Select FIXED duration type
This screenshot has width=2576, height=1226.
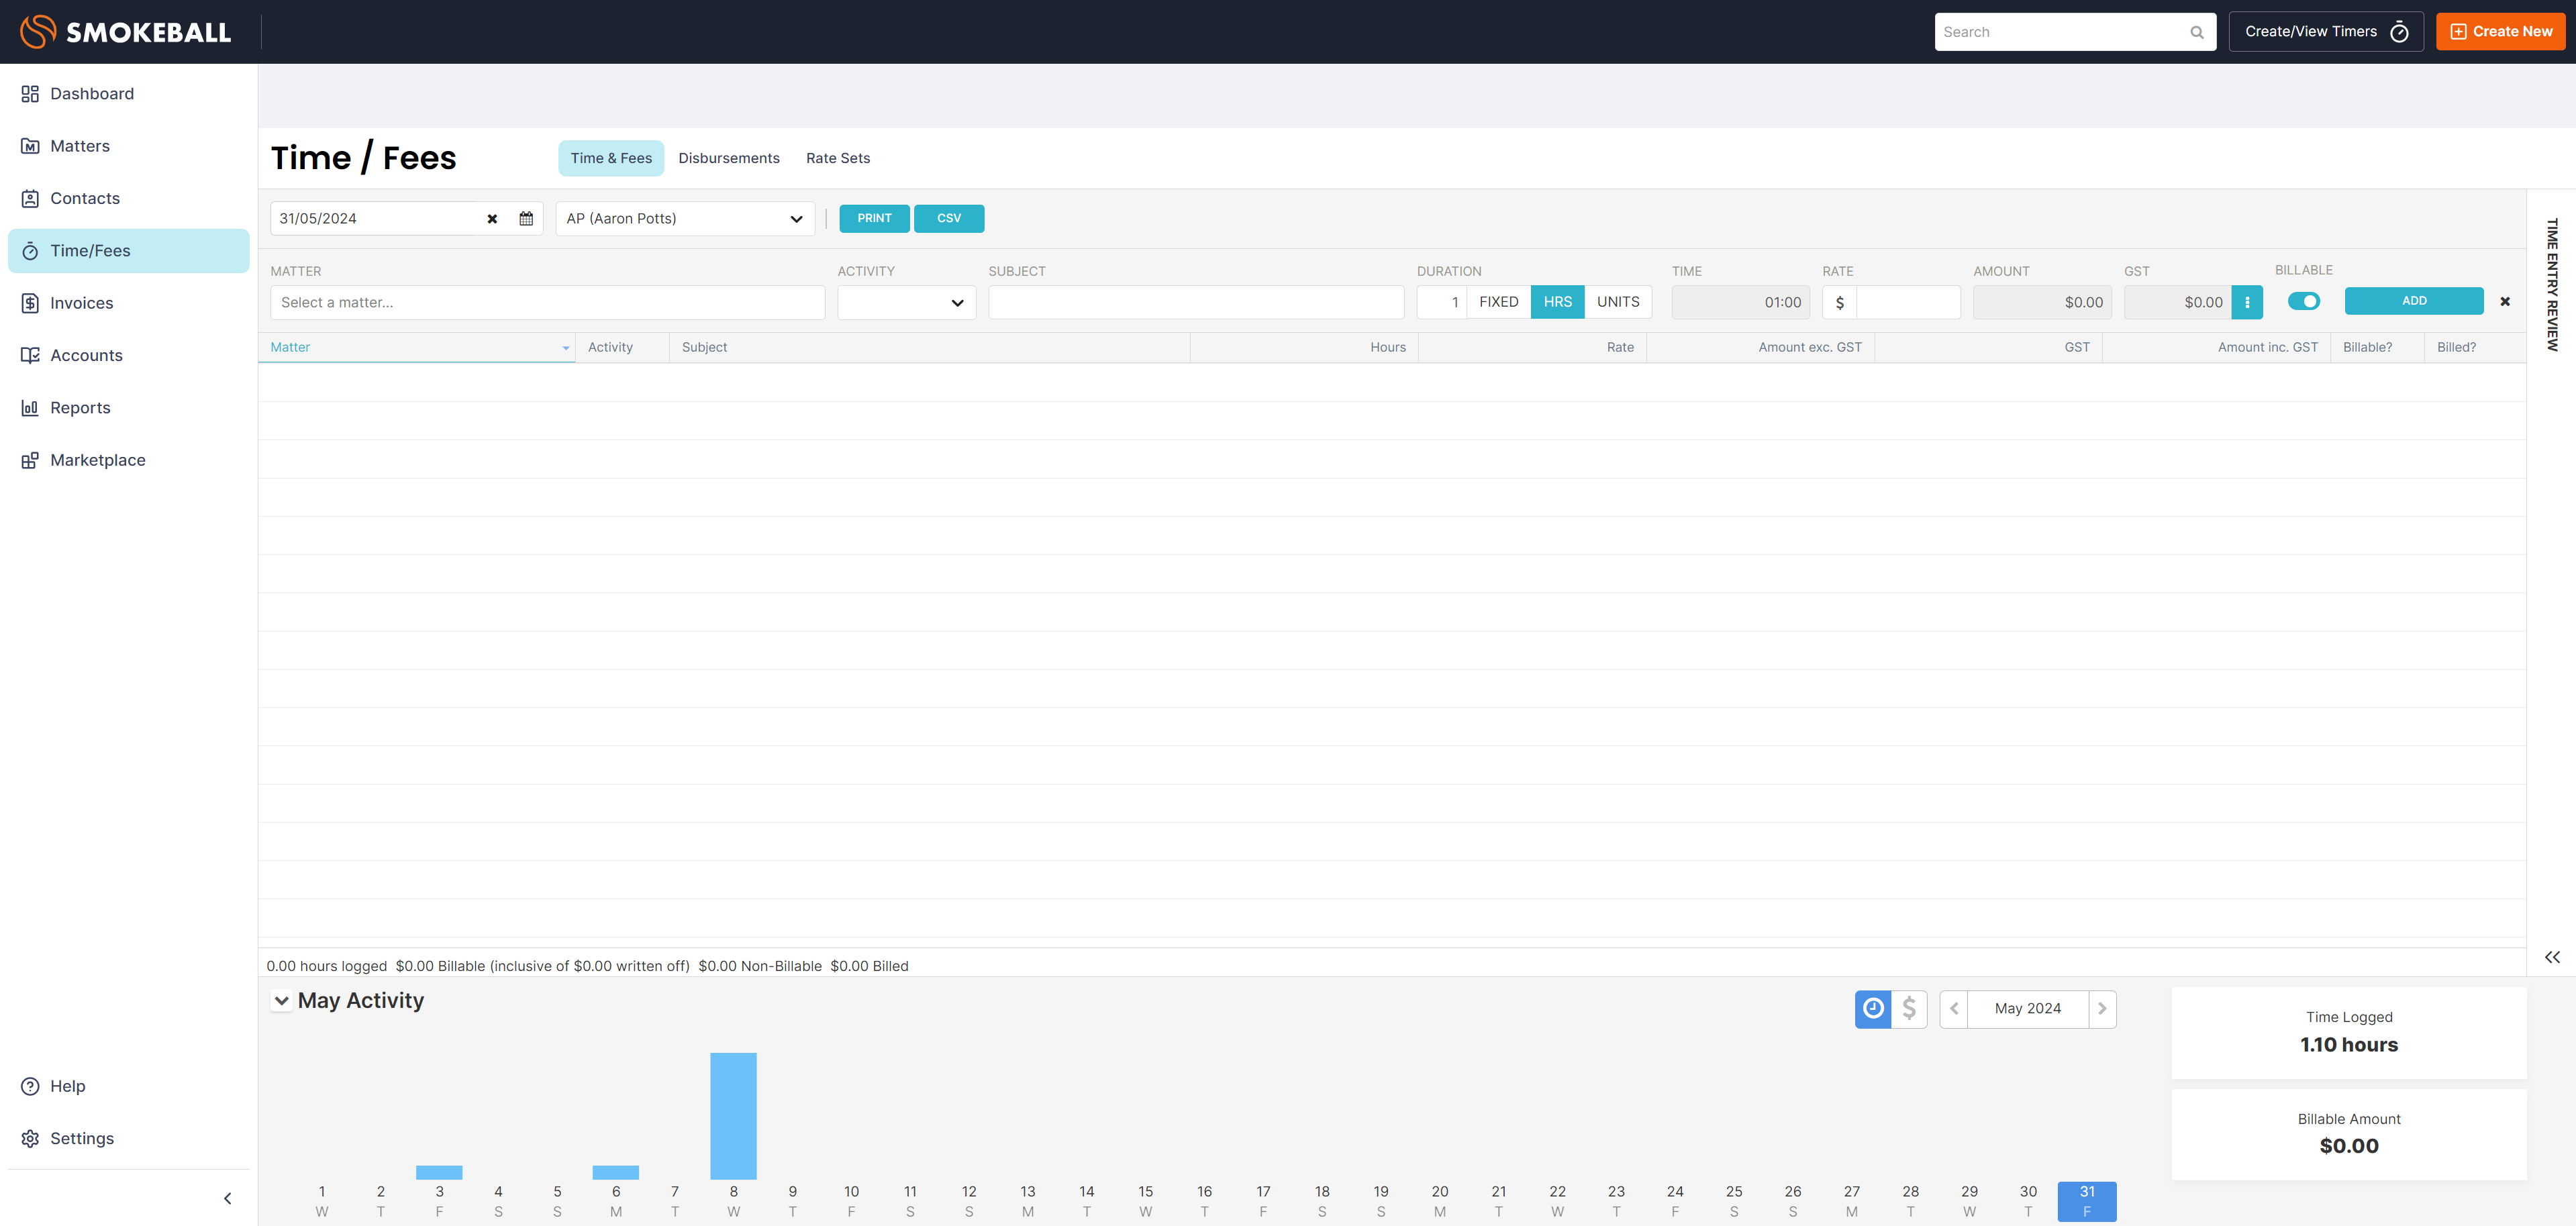click(1498, 302)
